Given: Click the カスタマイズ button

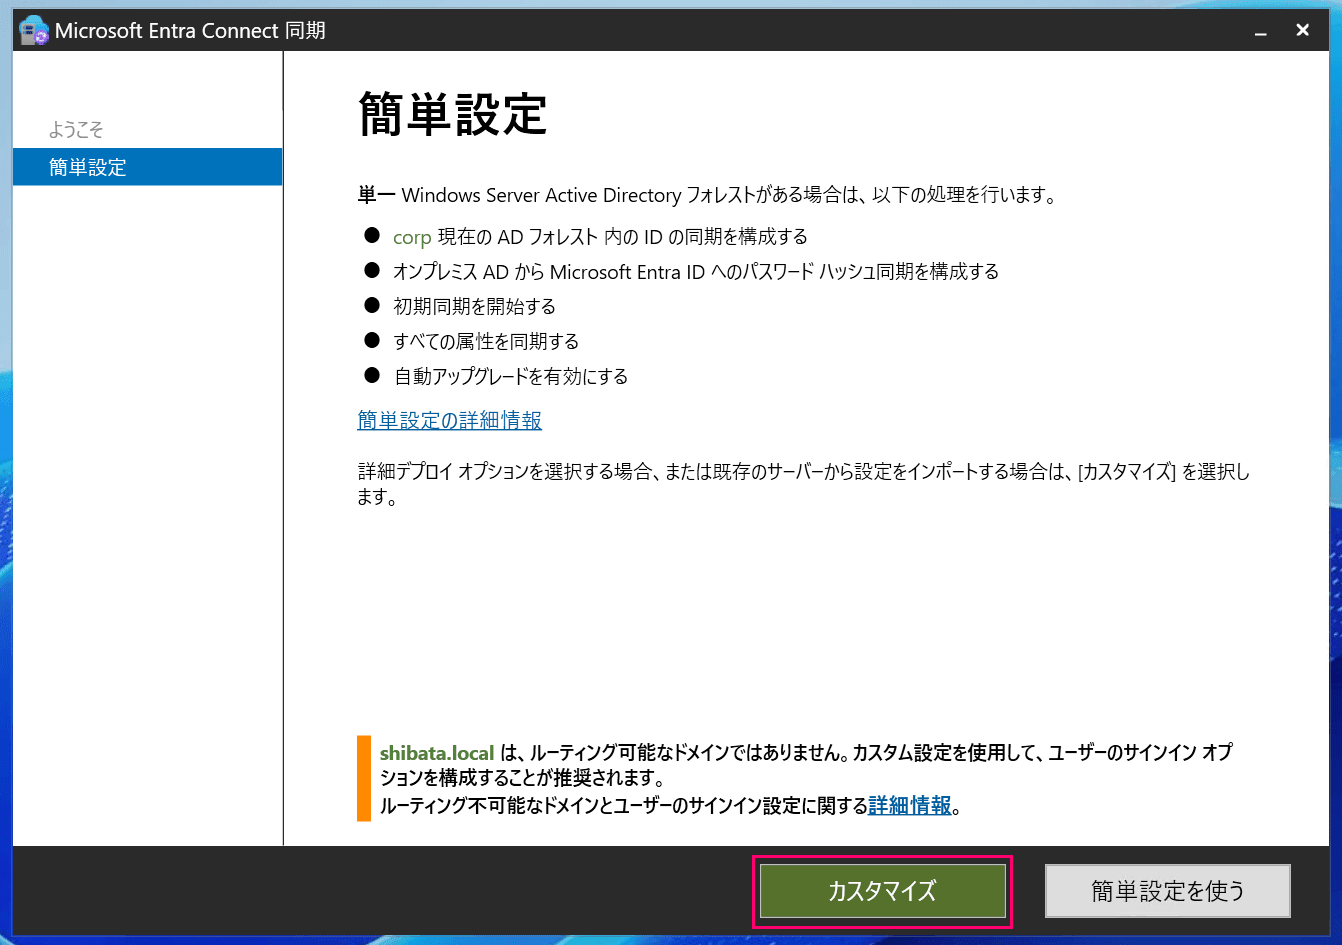Looking at the screenshot, I should pyautogui.click(x=882, y=891).
